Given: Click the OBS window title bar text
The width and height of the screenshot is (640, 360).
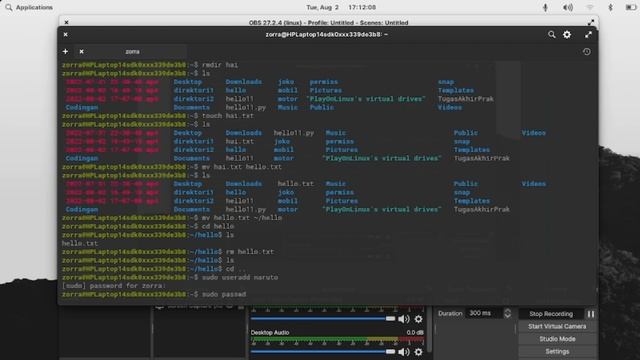Looking at the screenshot, I should point(329,22).
